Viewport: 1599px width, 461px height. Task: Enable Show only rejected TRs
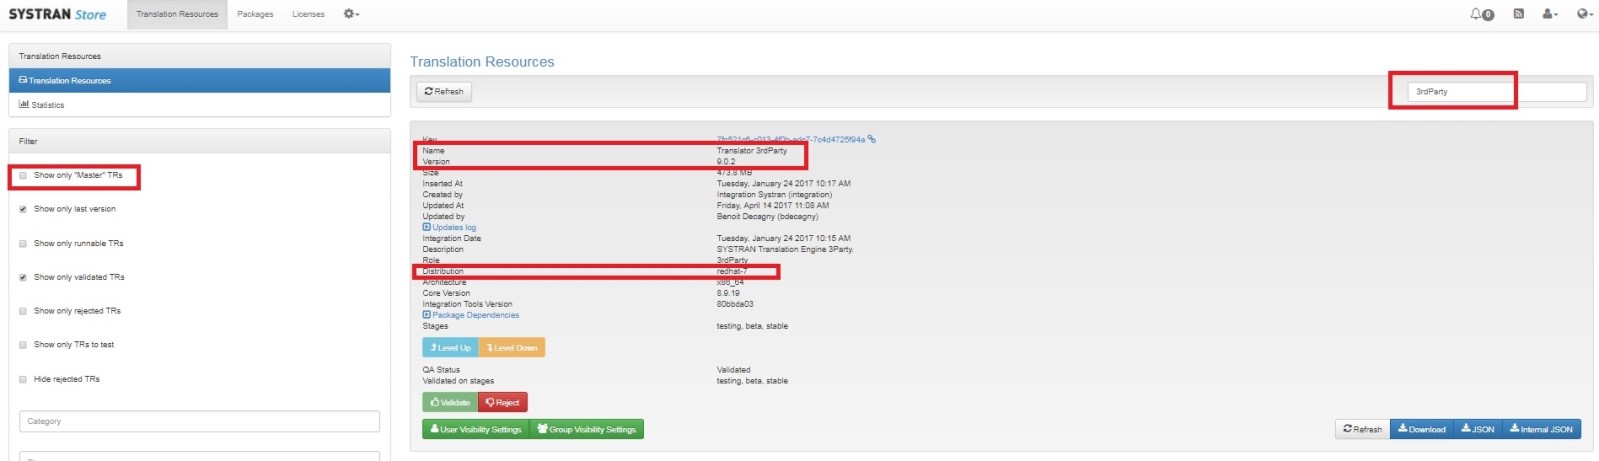click(x=23, y=311)
